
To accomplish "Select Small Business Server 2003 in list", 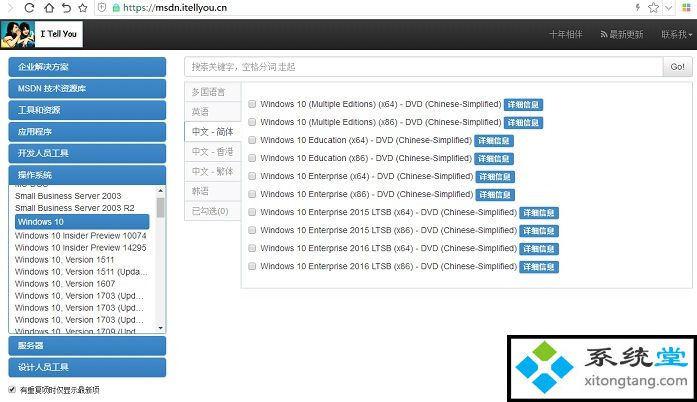I will (68, 196).
